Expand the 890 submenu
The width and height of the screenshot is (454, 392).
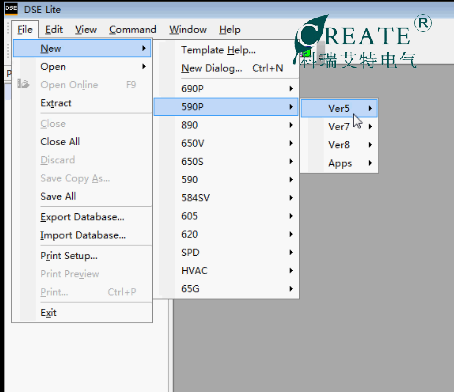click(226, 125)
